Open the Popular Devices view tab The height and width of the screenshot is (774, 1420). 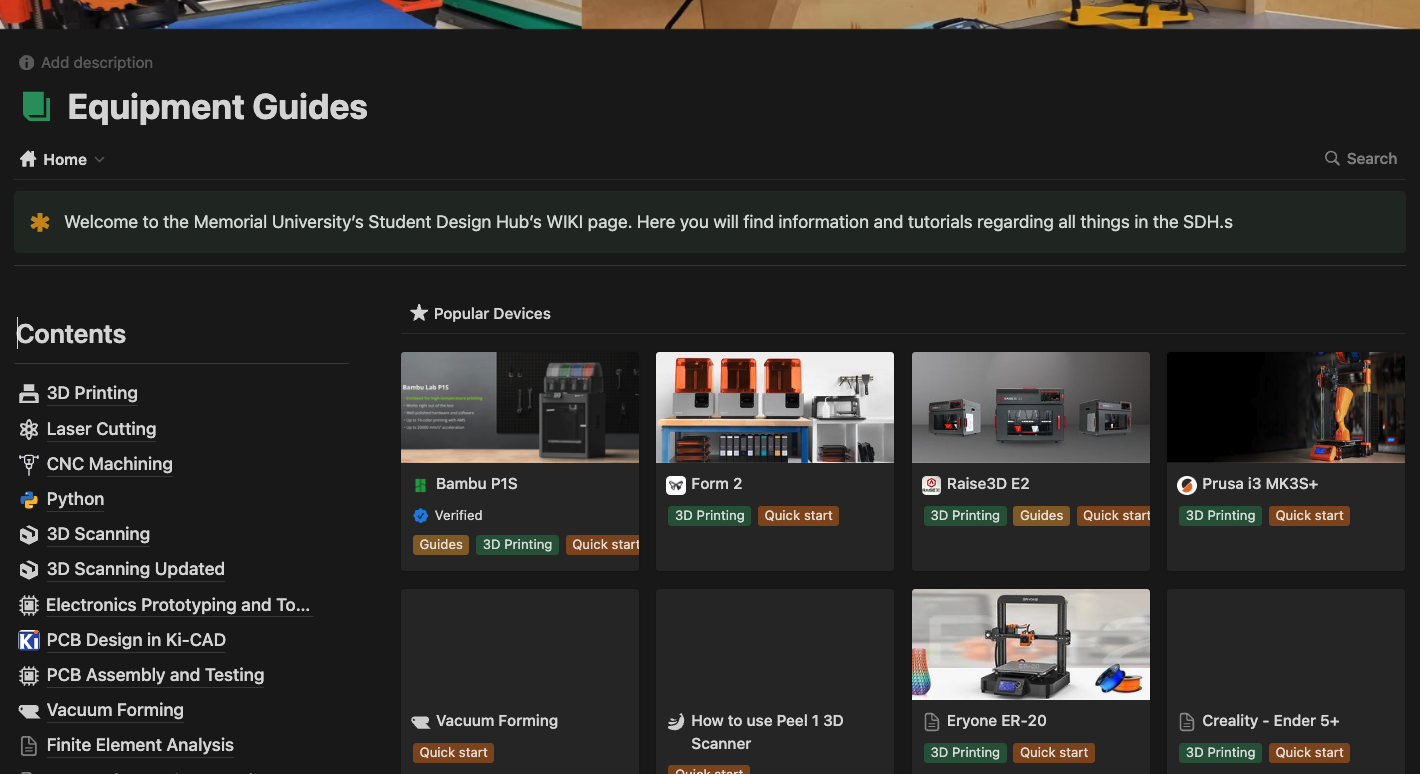click(481, 313)
